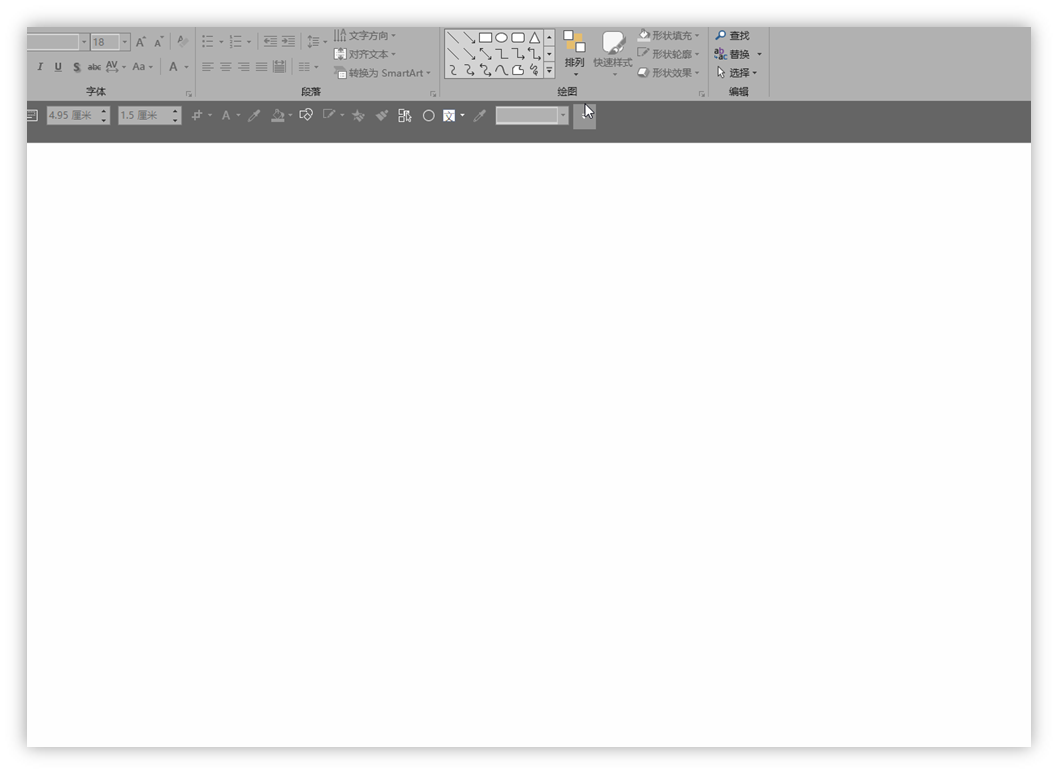
Task: Open font color dropdown arrow
Action: [x=187, y=67]
